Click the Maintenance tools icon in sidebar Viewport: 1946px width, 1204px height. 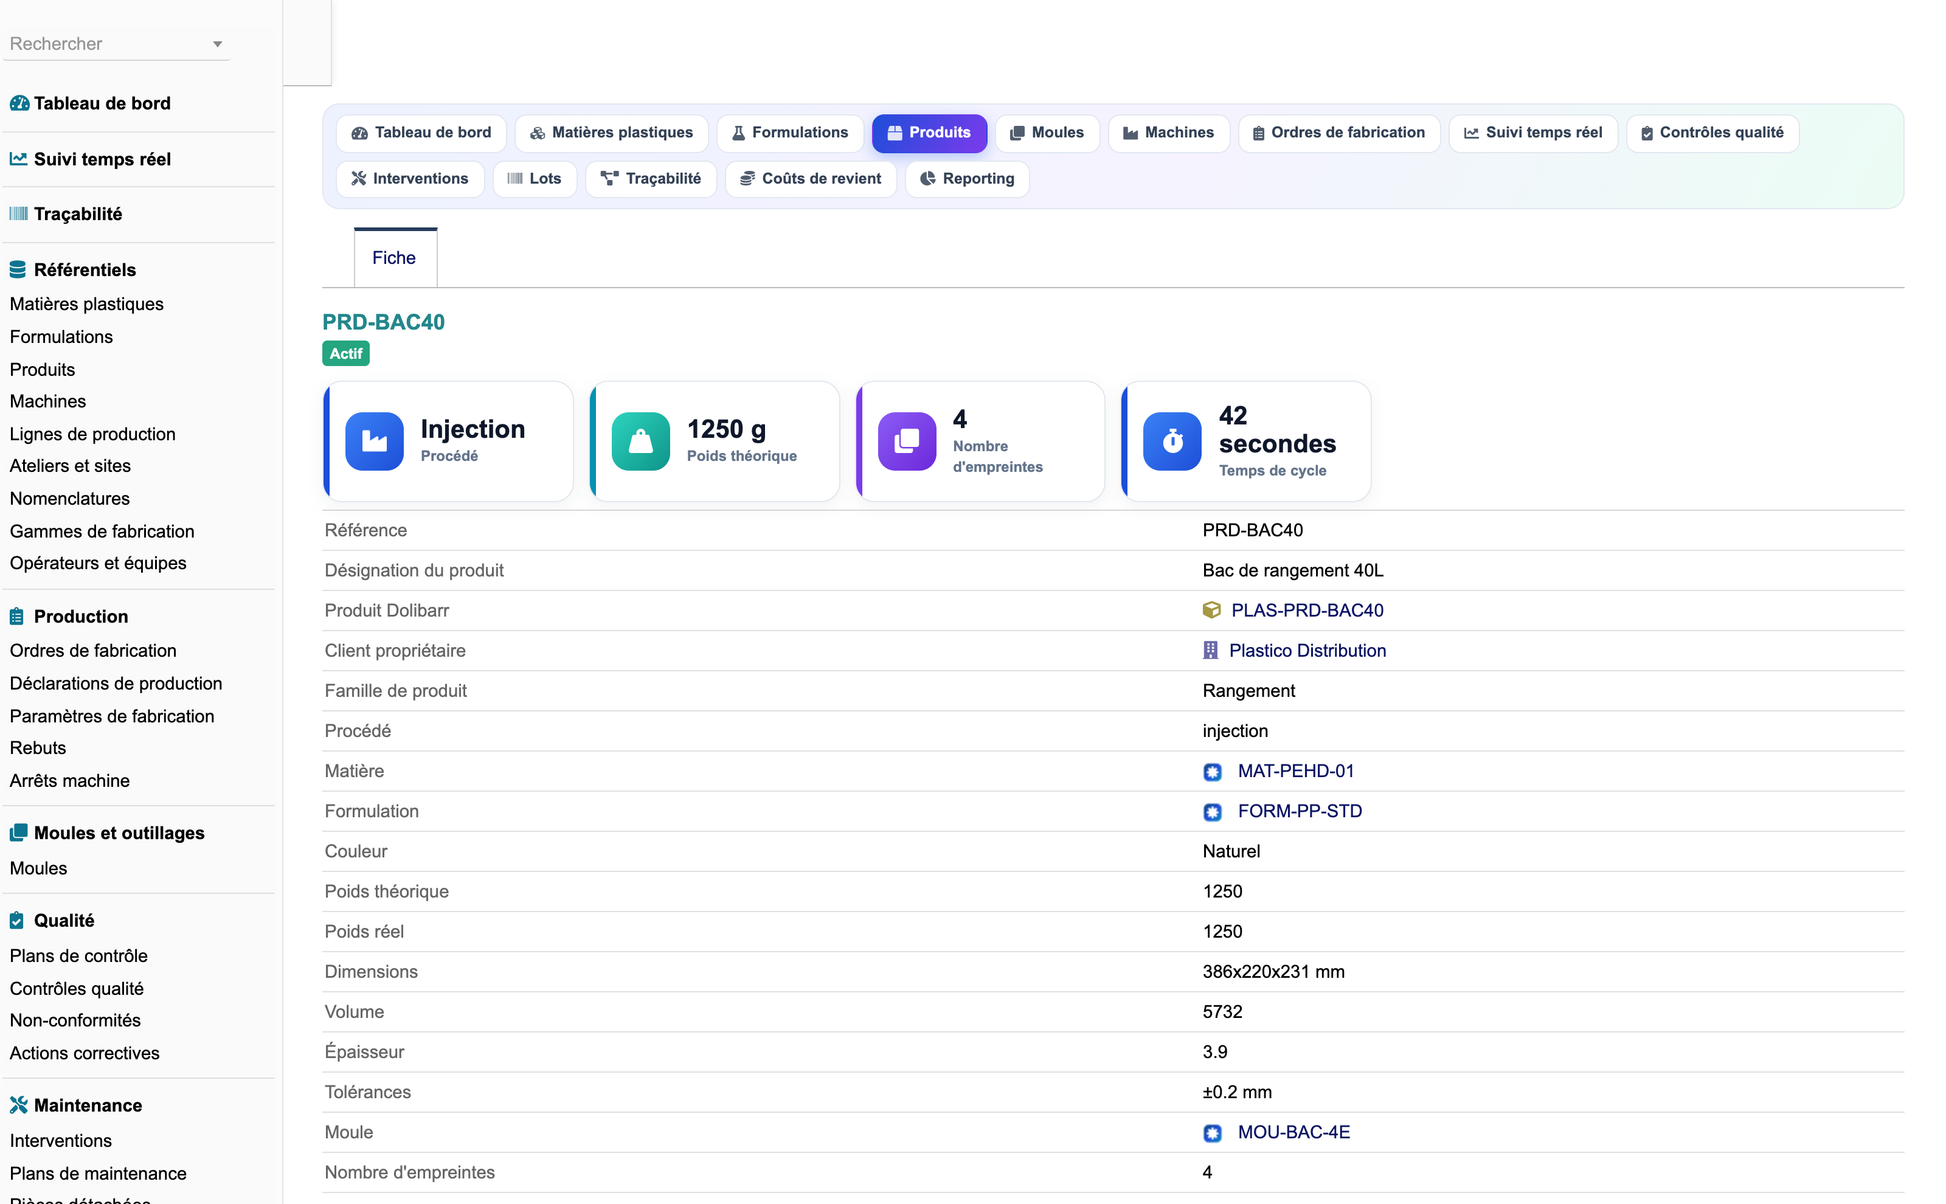18,1105
